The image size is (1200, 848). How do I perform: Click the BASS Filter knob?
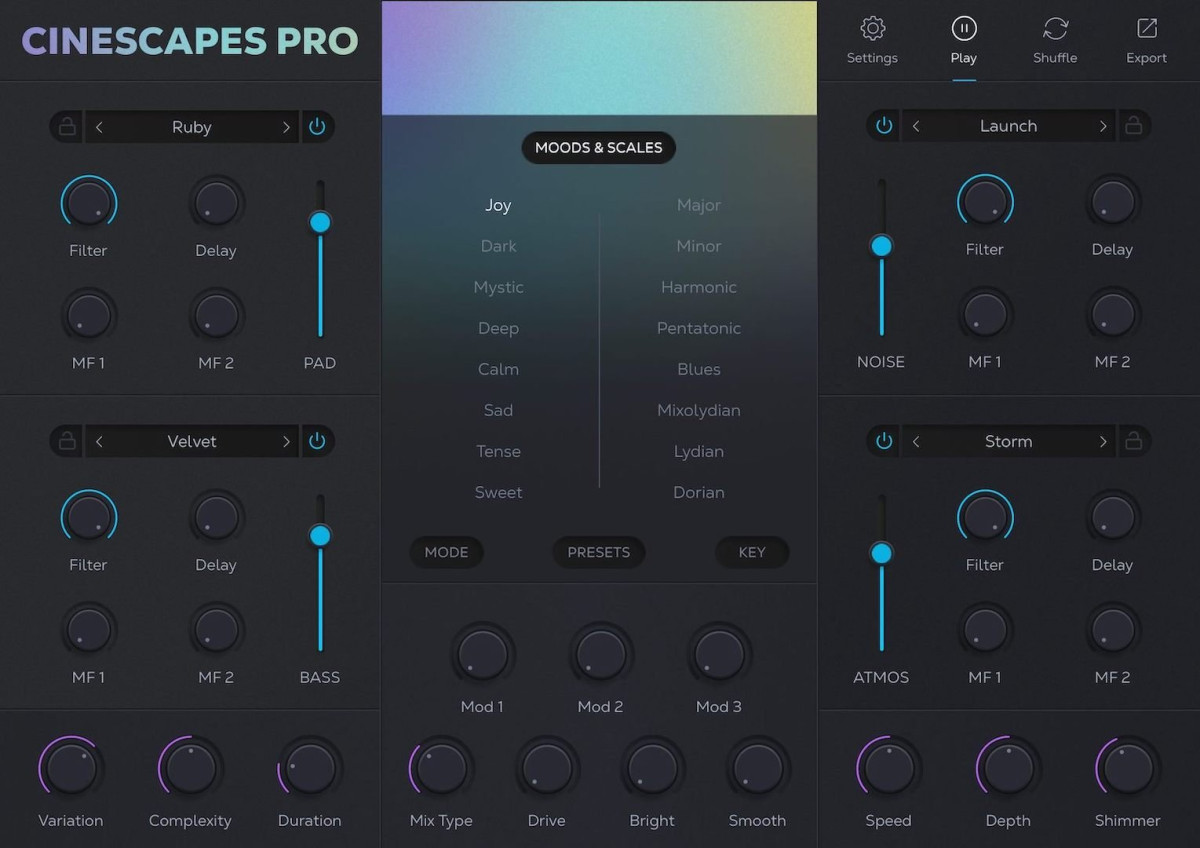coord(89,518)
